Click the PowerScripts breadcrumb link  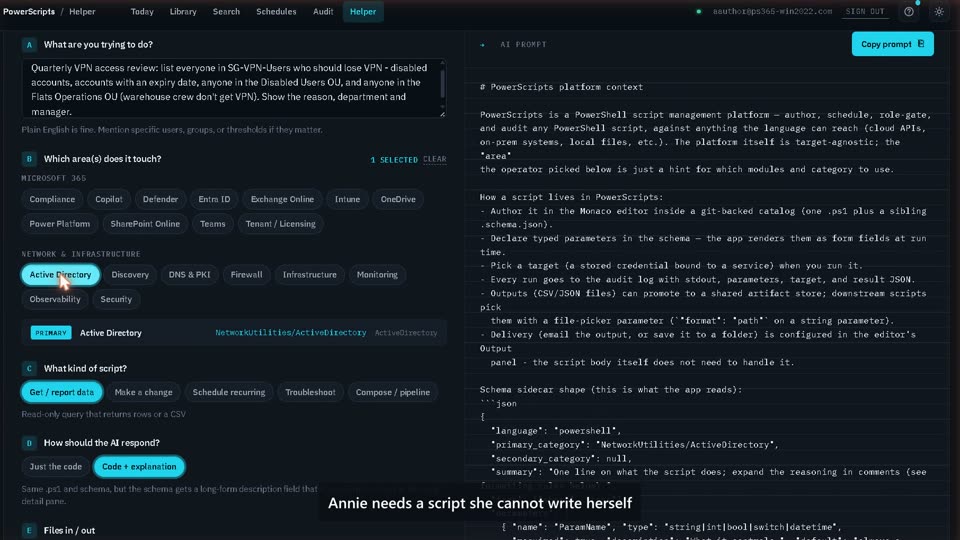[x=29, y=12]
